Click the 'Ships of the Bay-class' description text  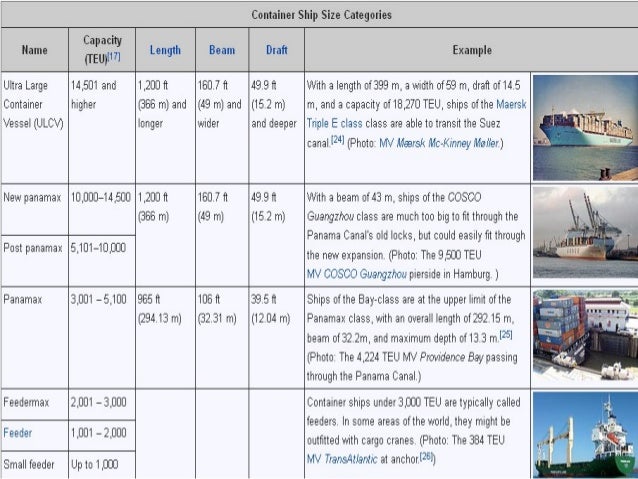[x=412, y=337]
